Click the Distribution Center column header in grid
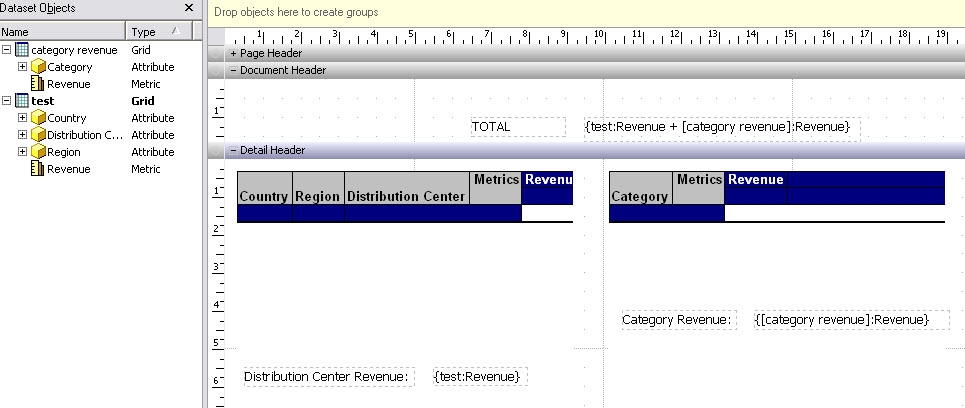Screen dimensions: 965x408 (x=406, y=196)
